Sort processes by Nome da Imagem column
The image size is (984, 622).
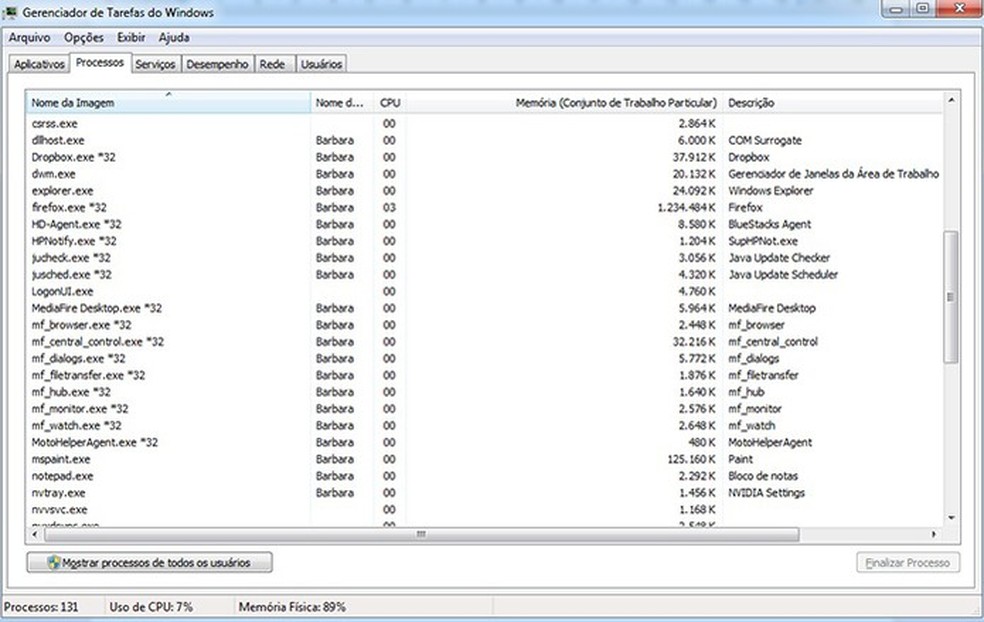(x=168, y=103)
